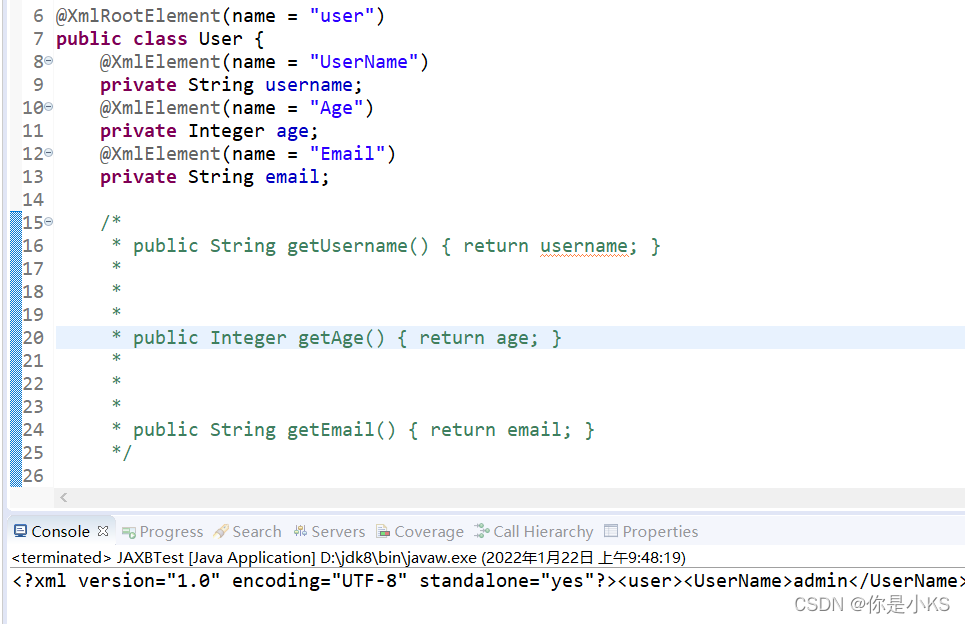
Task: Click the Servers tab icon
Action: 300,530
